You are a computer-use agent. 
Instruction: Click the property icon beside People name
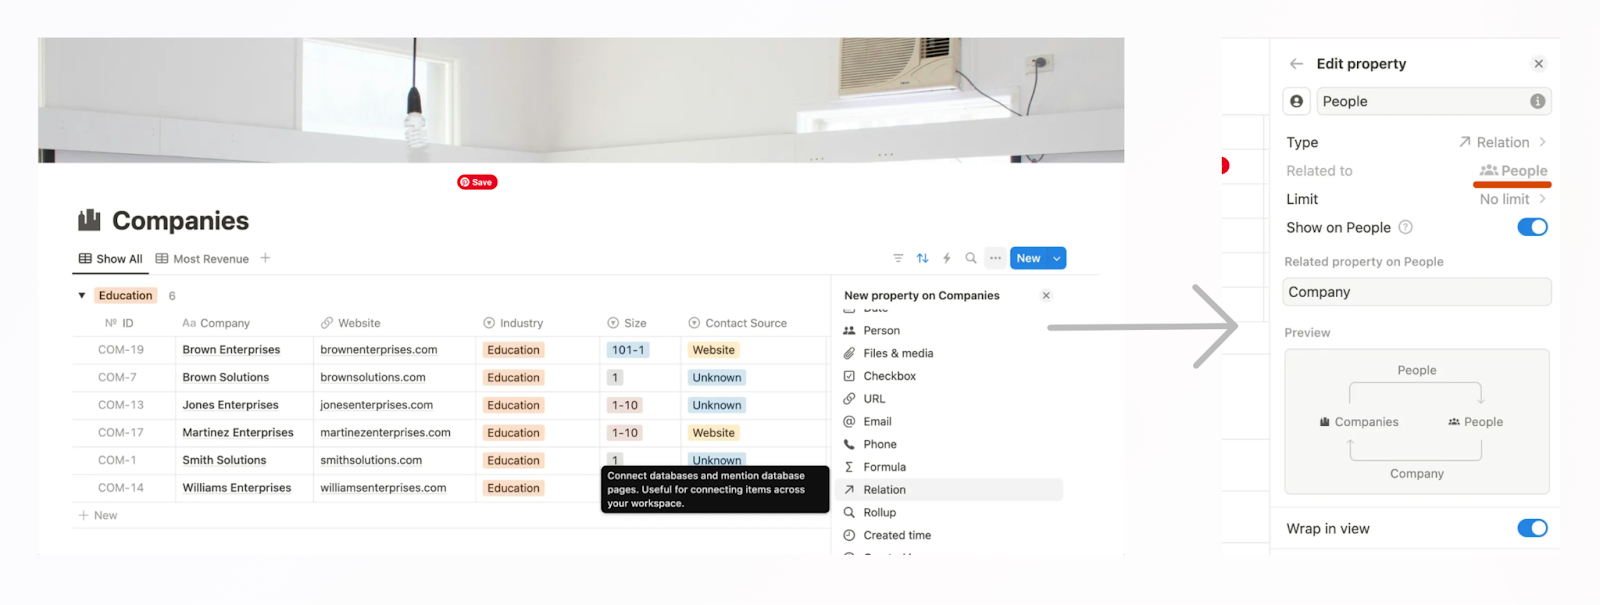(1297, 101)
